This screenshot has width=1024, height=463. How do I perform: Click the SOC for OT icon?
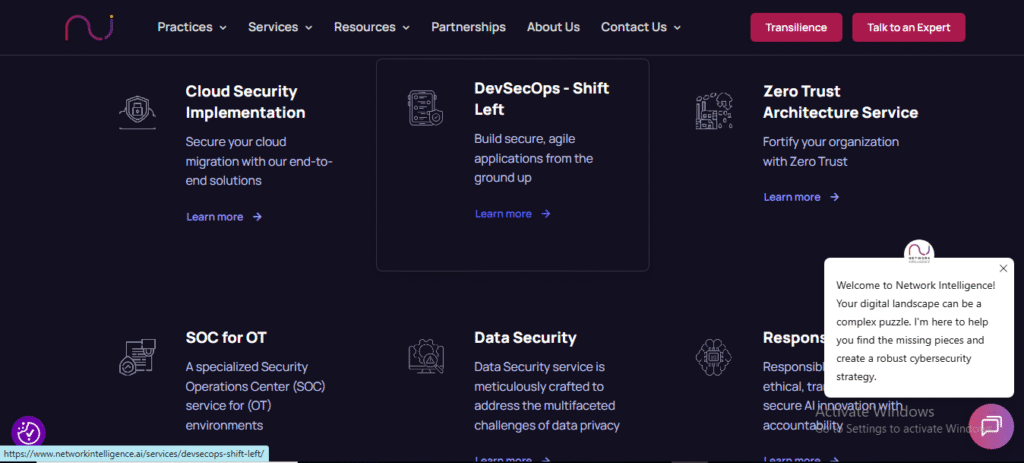138,356
